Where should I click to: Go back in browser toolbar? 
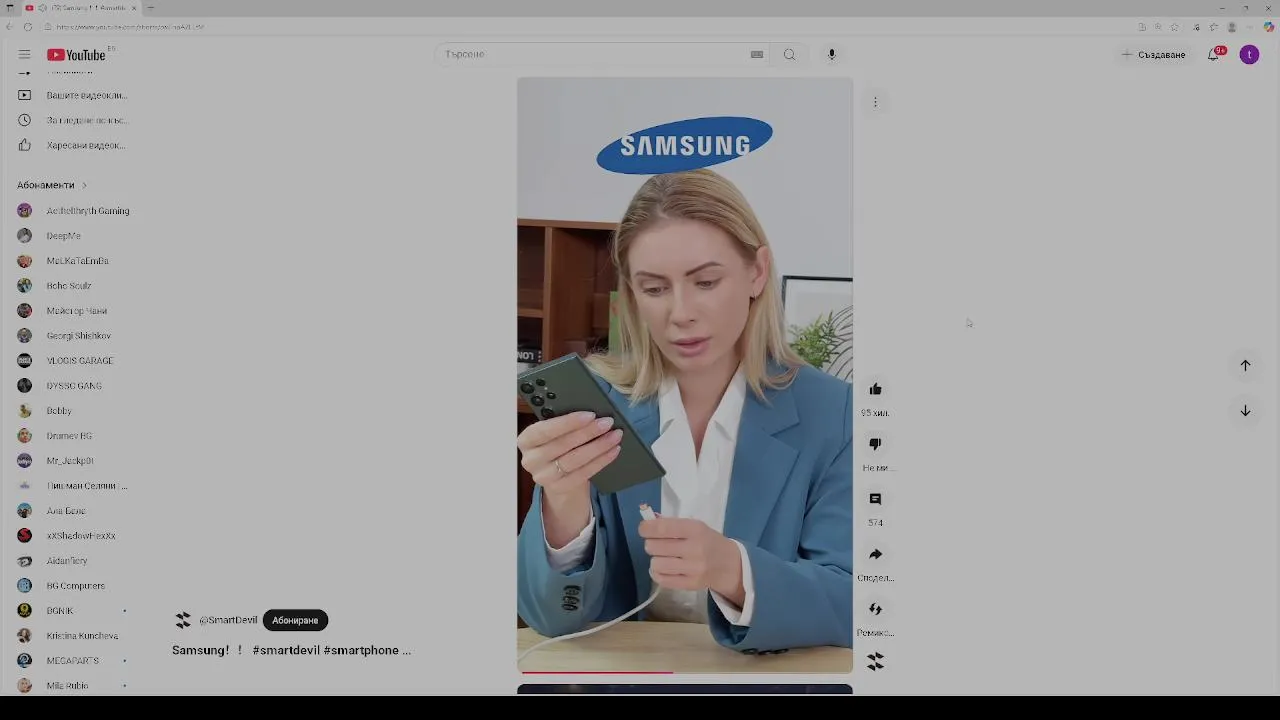click(x=10, y=27)
